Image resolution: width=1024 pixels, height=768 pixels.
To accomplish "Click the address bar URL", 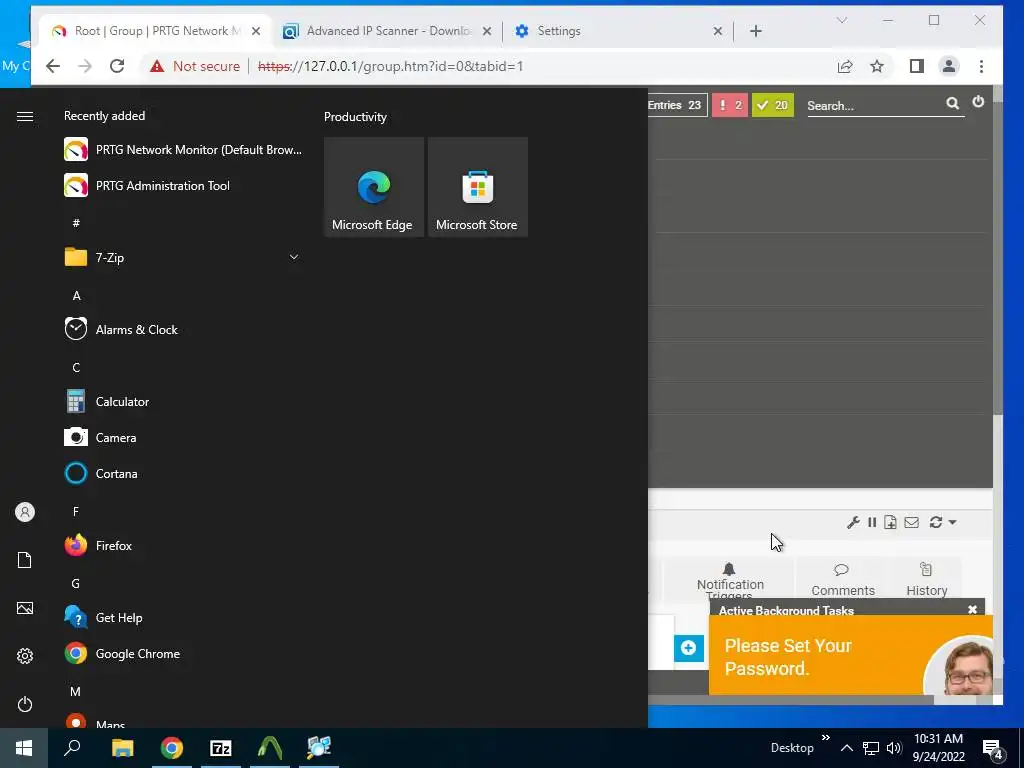I will [391, 66].
